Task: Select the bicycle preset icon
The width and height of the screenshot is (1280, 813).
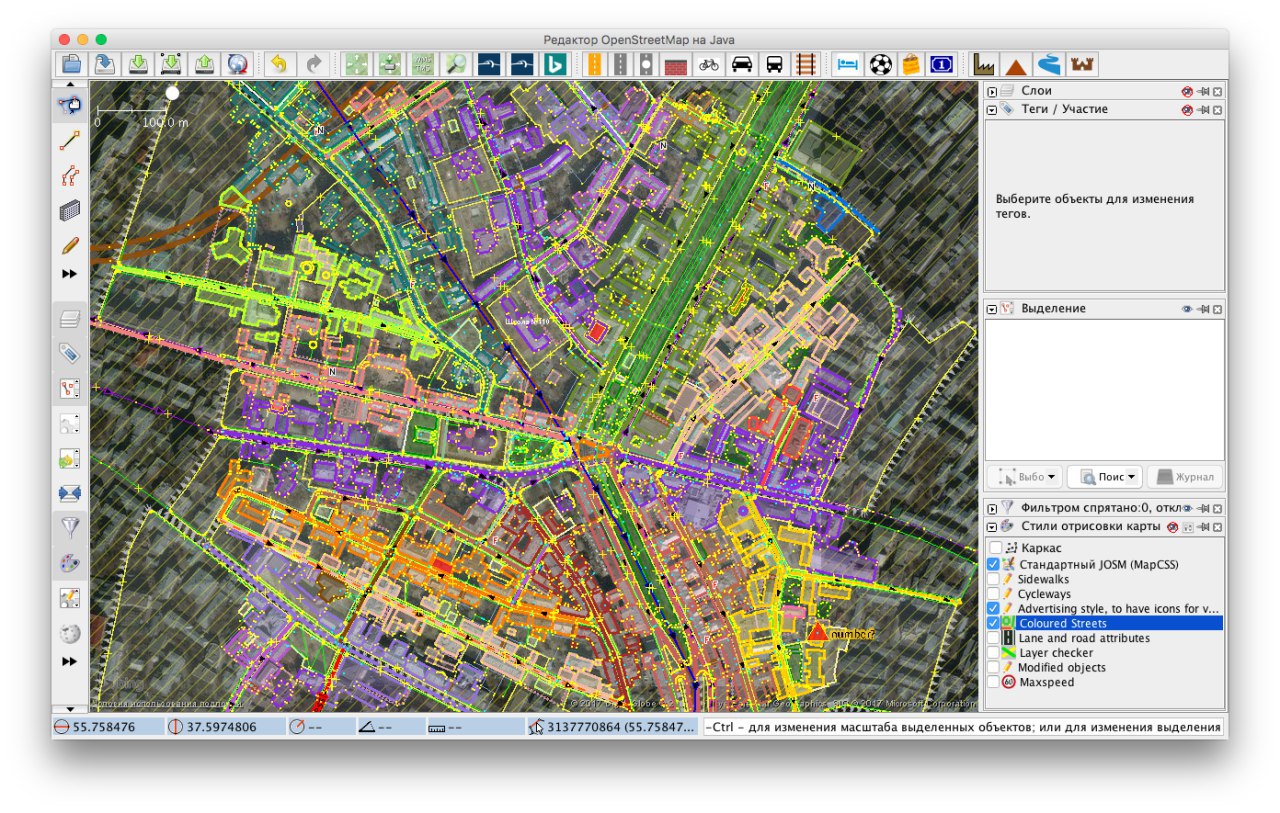Action: coord(709,64)
